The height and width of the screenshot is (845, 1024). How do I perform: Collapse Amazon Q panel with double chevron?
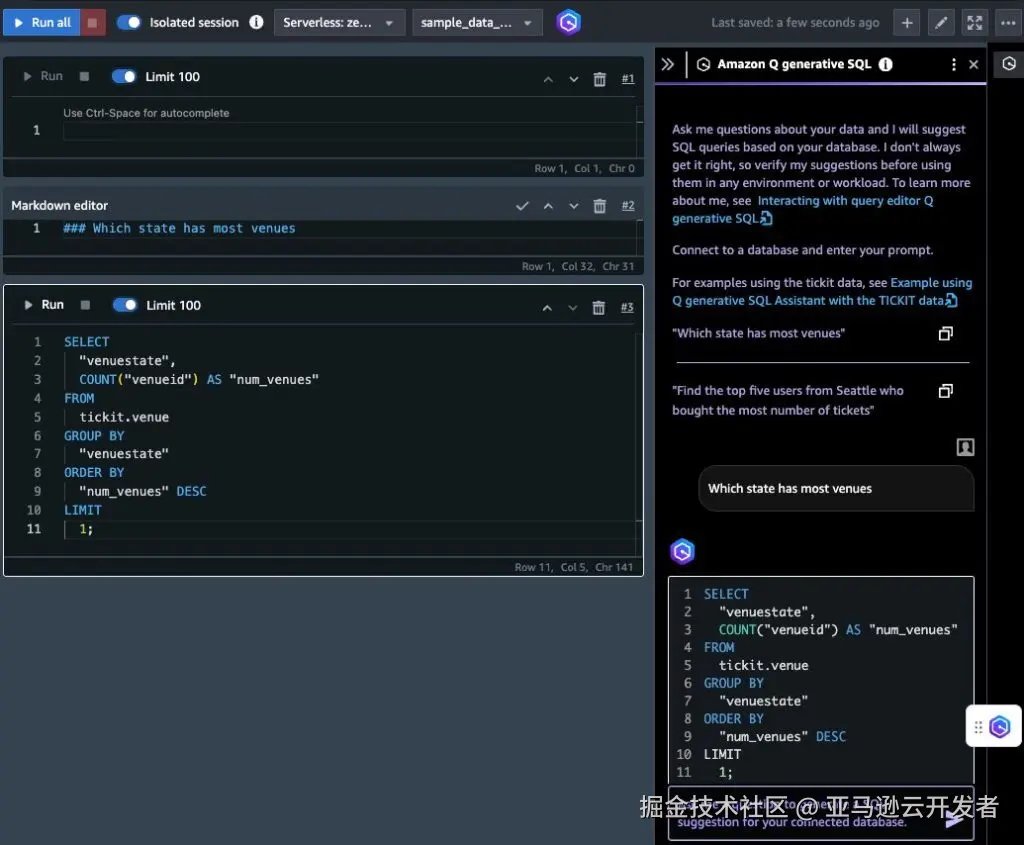pos(667,64)
